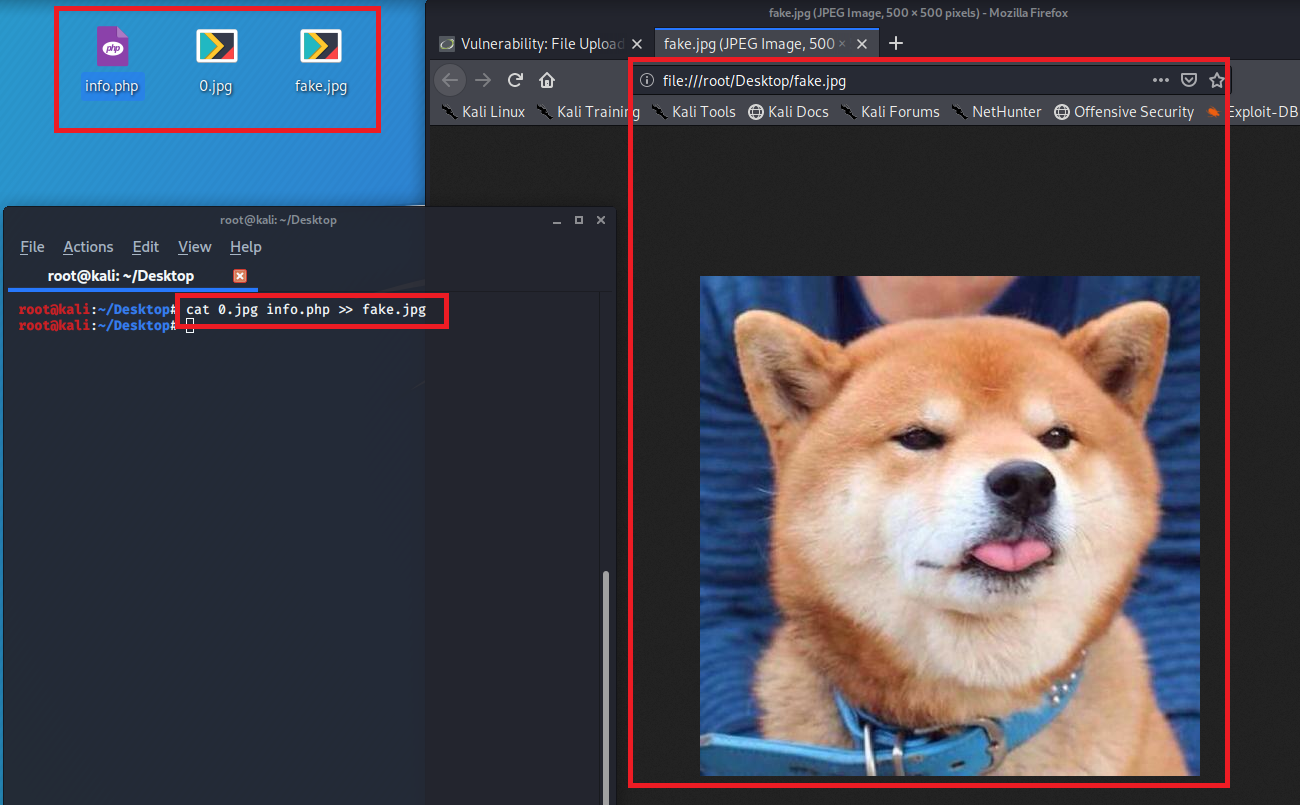Open the Pocket save icon
This screenshot has width=1300, height=805.
pos(1189,81)
